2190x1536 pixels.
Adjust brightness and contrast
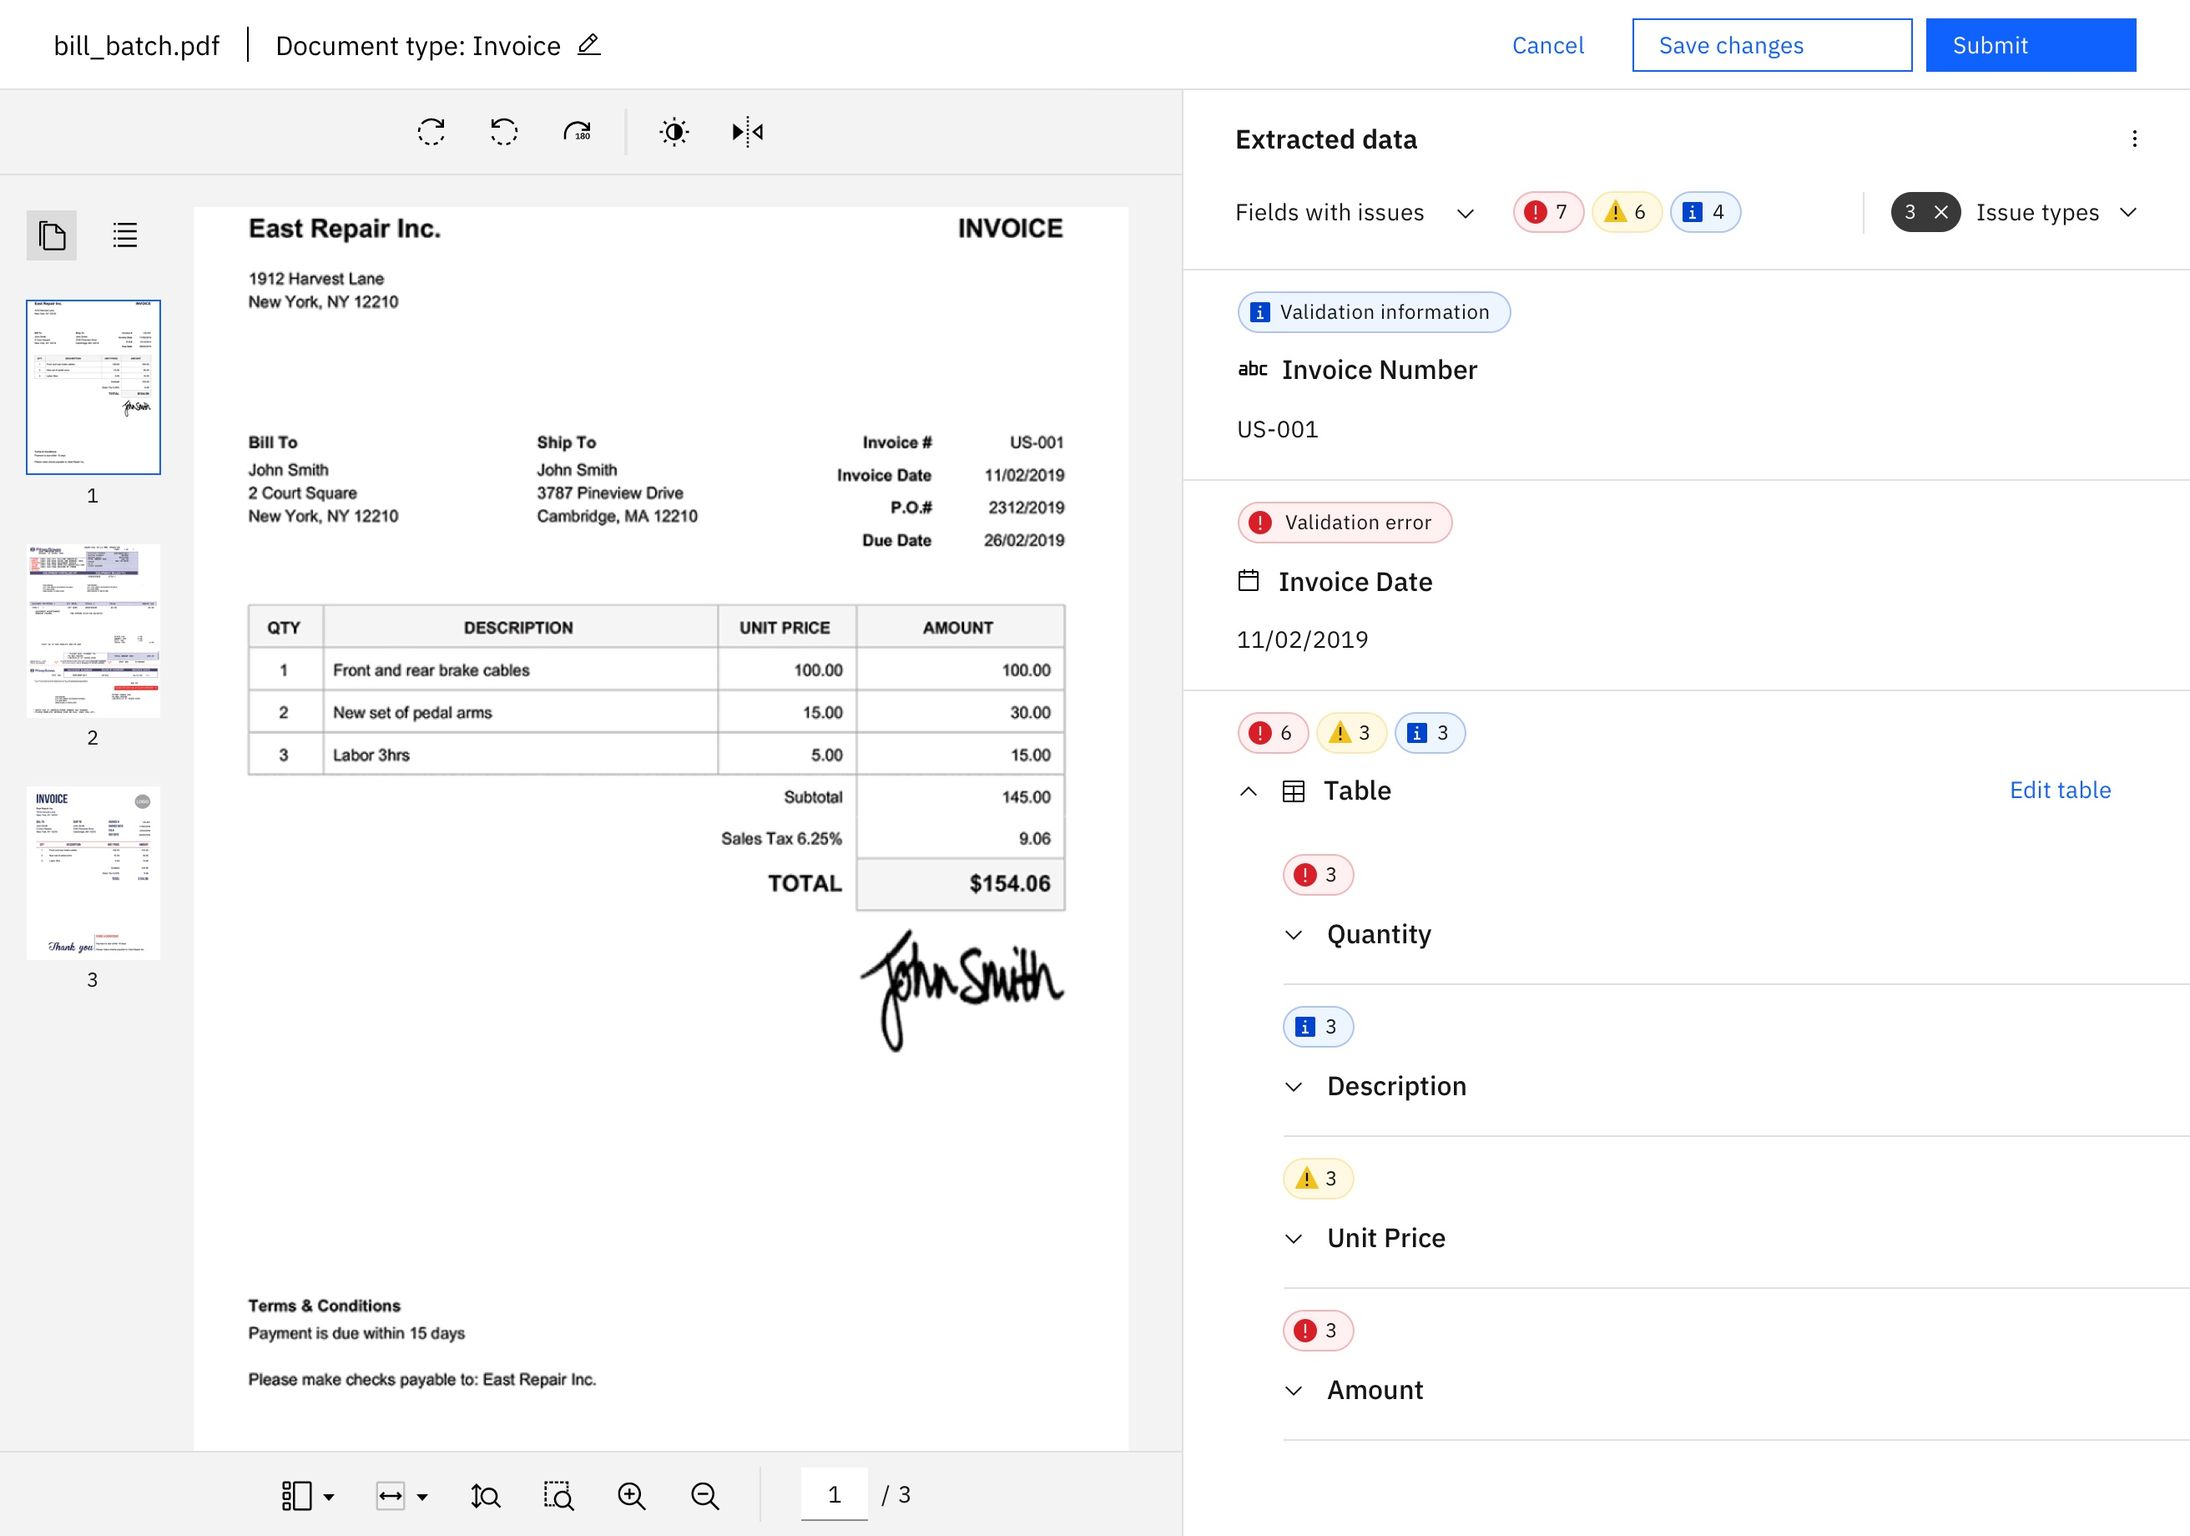[x=674, y=131]
